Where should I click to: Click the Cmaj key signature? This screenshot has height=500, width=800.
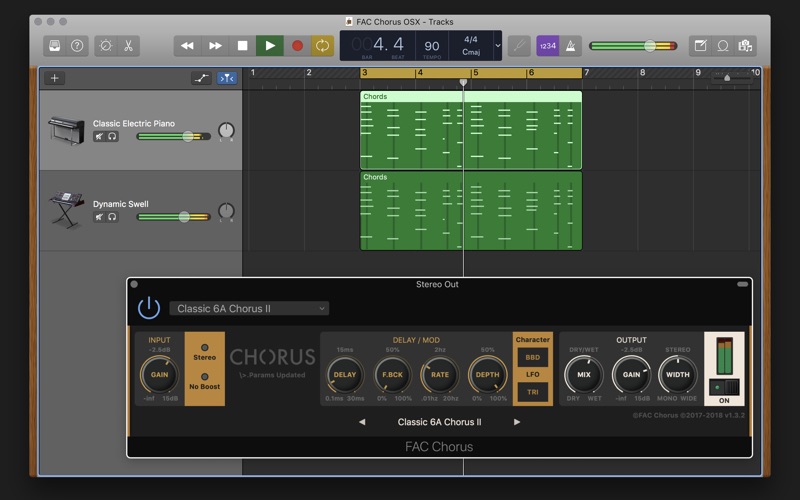tap(471, 52)
